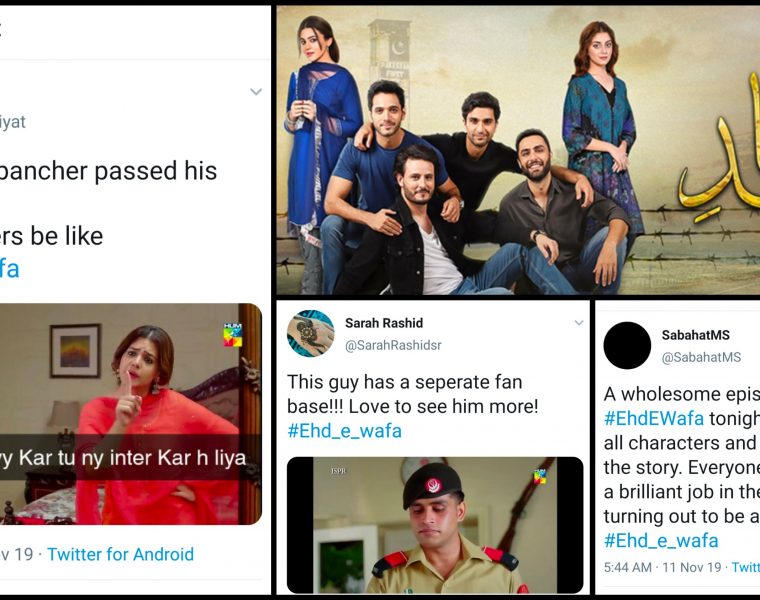Click SabahatMS's black circular avatar
760x600 pixels.
click(627, 345)
